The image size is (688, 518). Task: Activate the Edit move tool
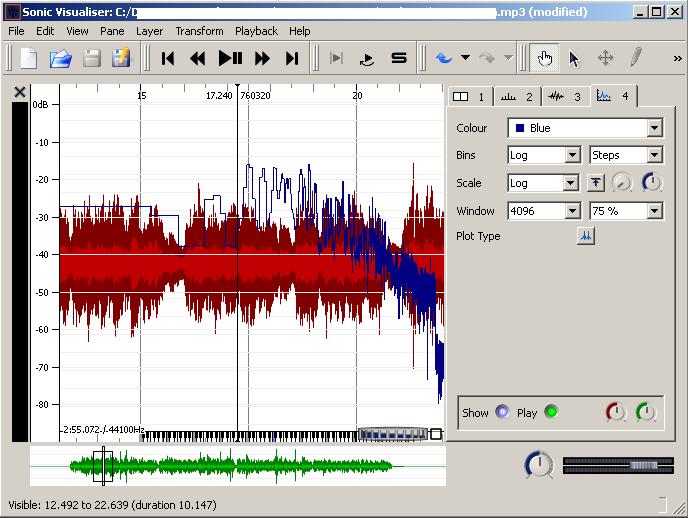point(605,58)
